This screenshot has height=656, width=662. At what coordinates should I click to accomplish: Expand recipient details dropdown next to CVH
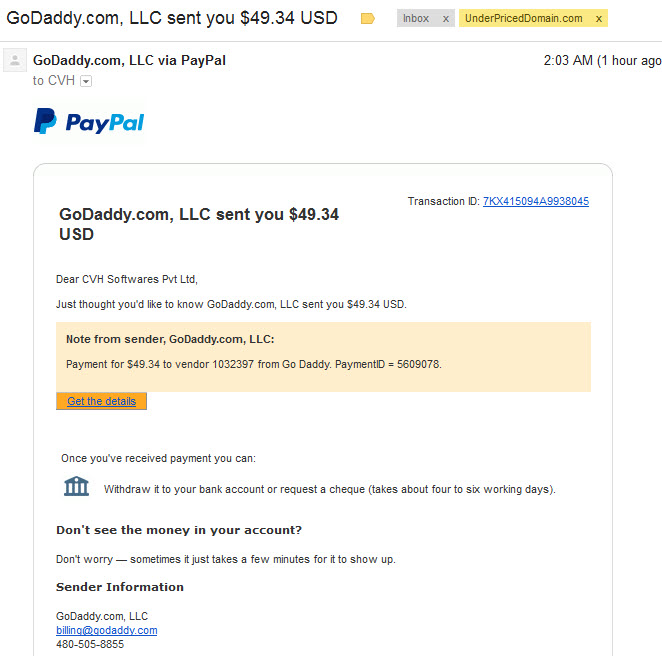(x=86, y=81)
